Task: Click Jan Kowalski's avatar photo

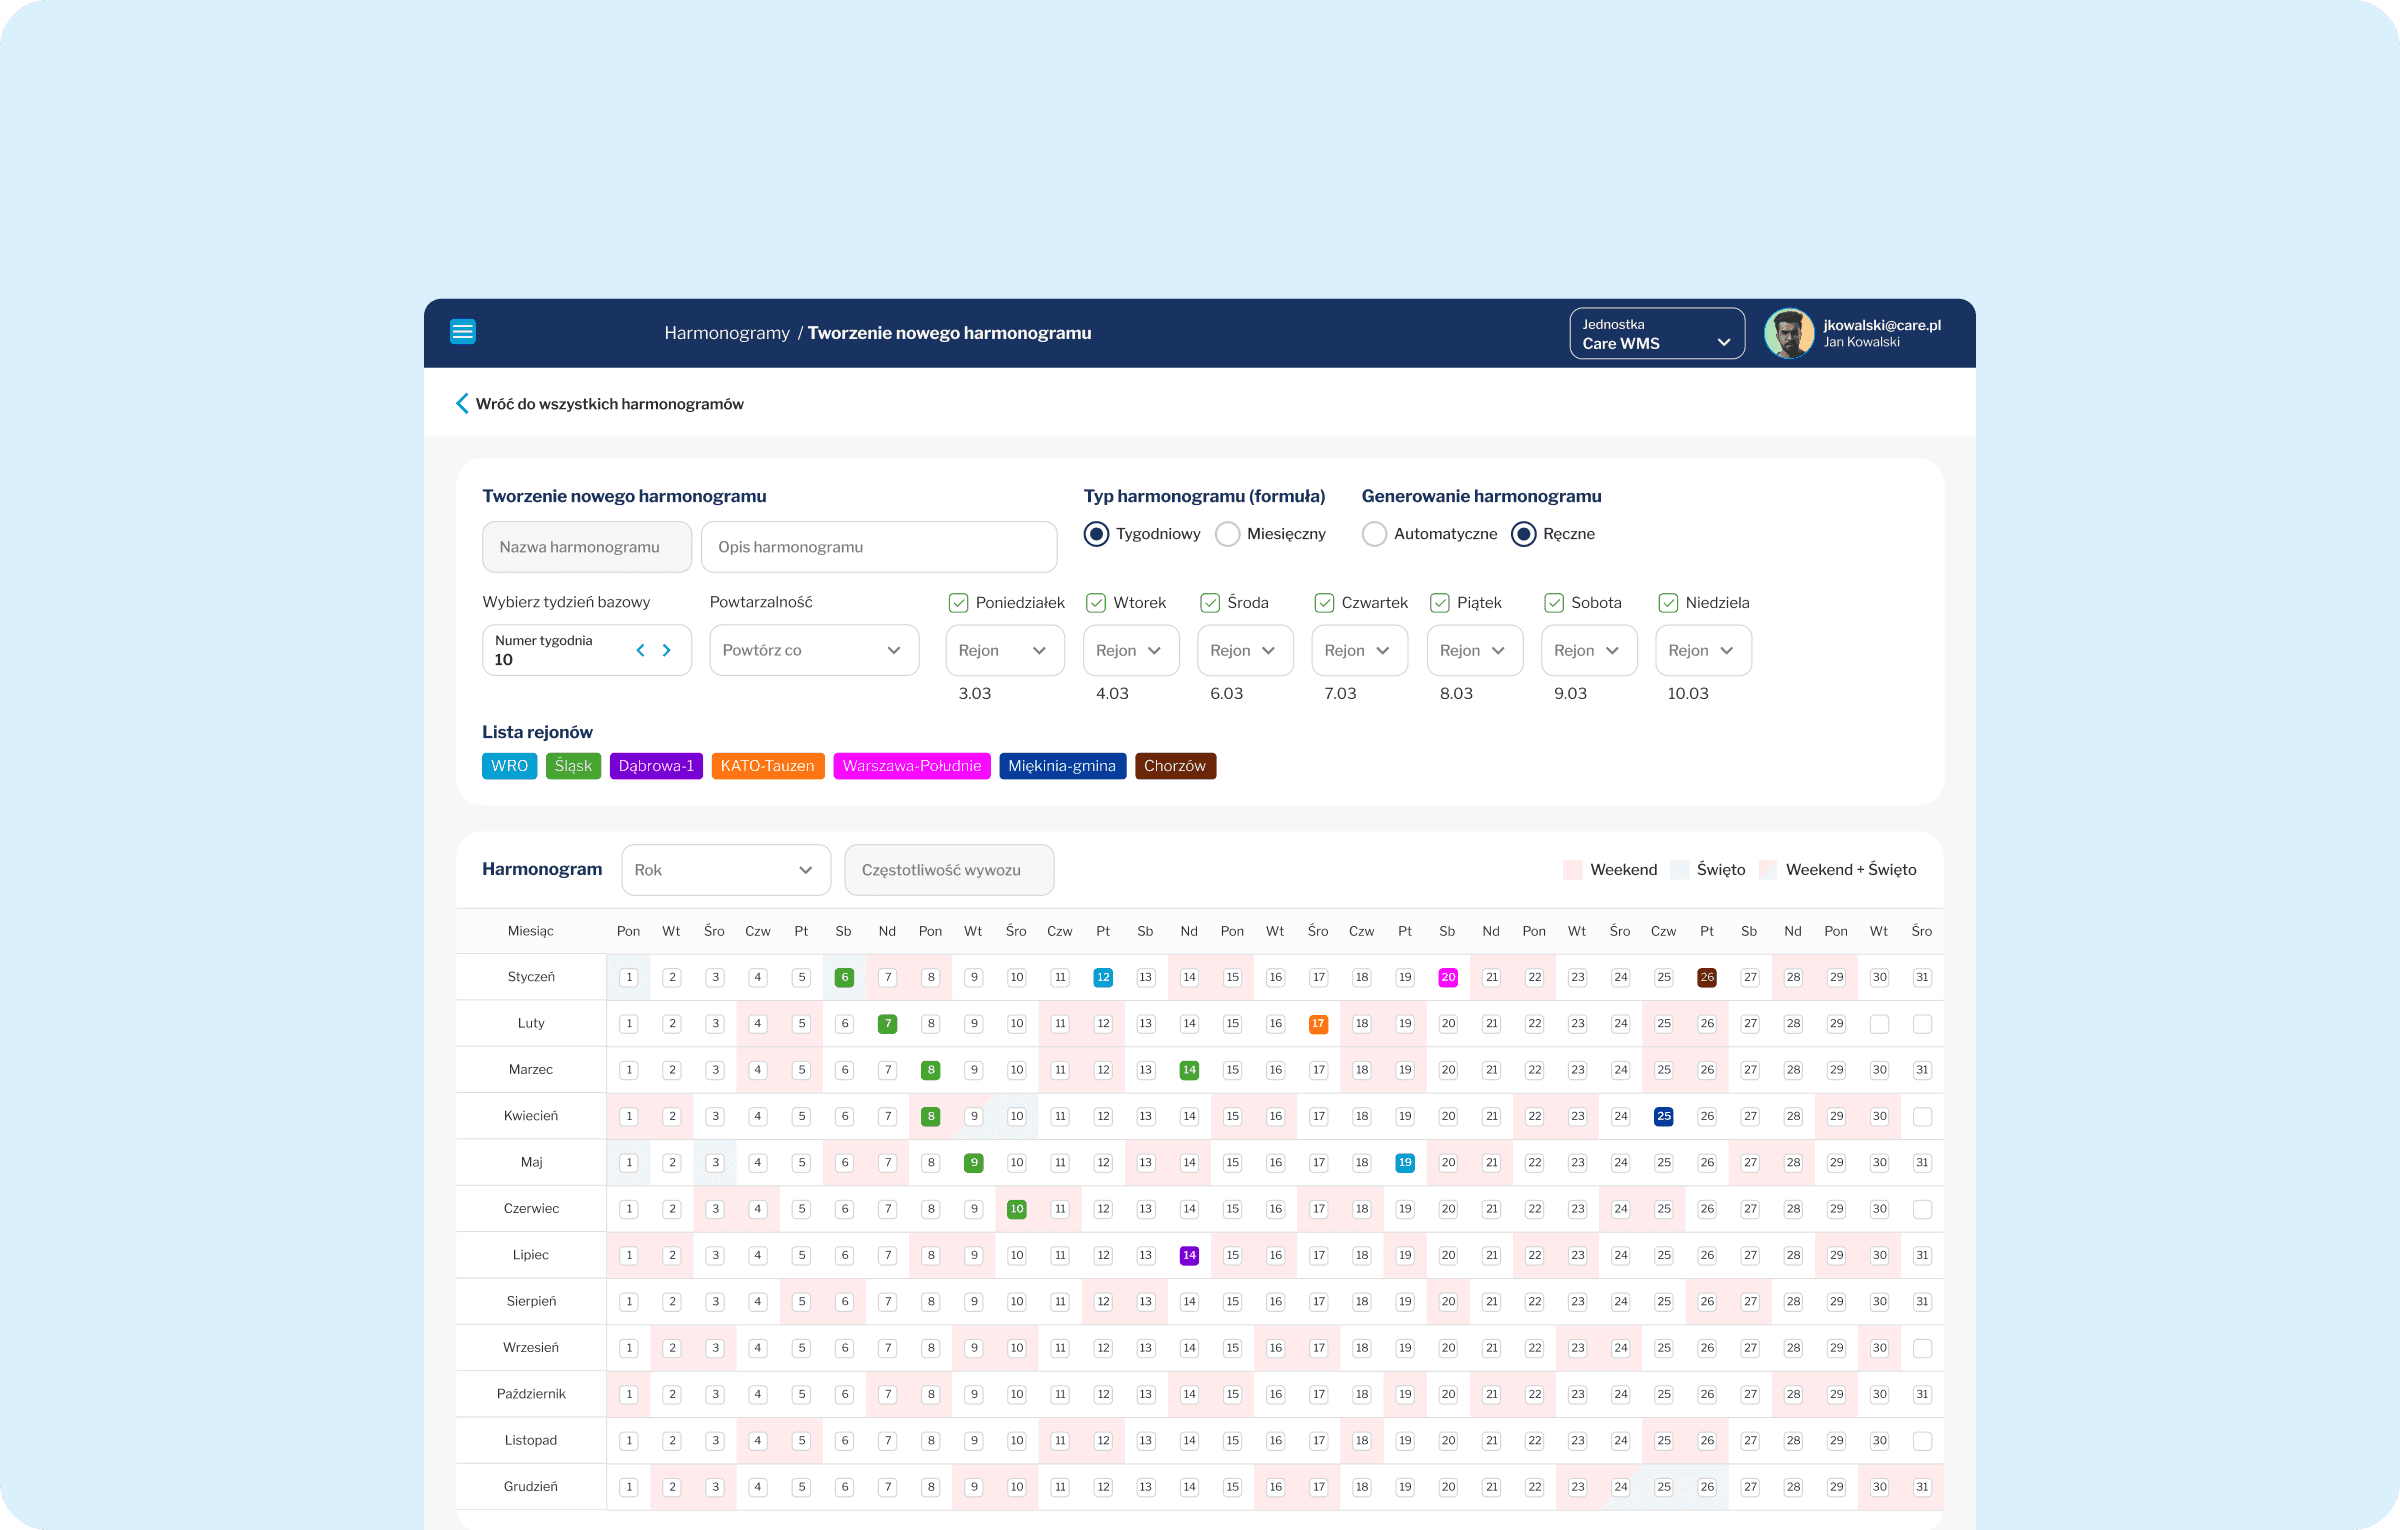Action: [1788, 333]
